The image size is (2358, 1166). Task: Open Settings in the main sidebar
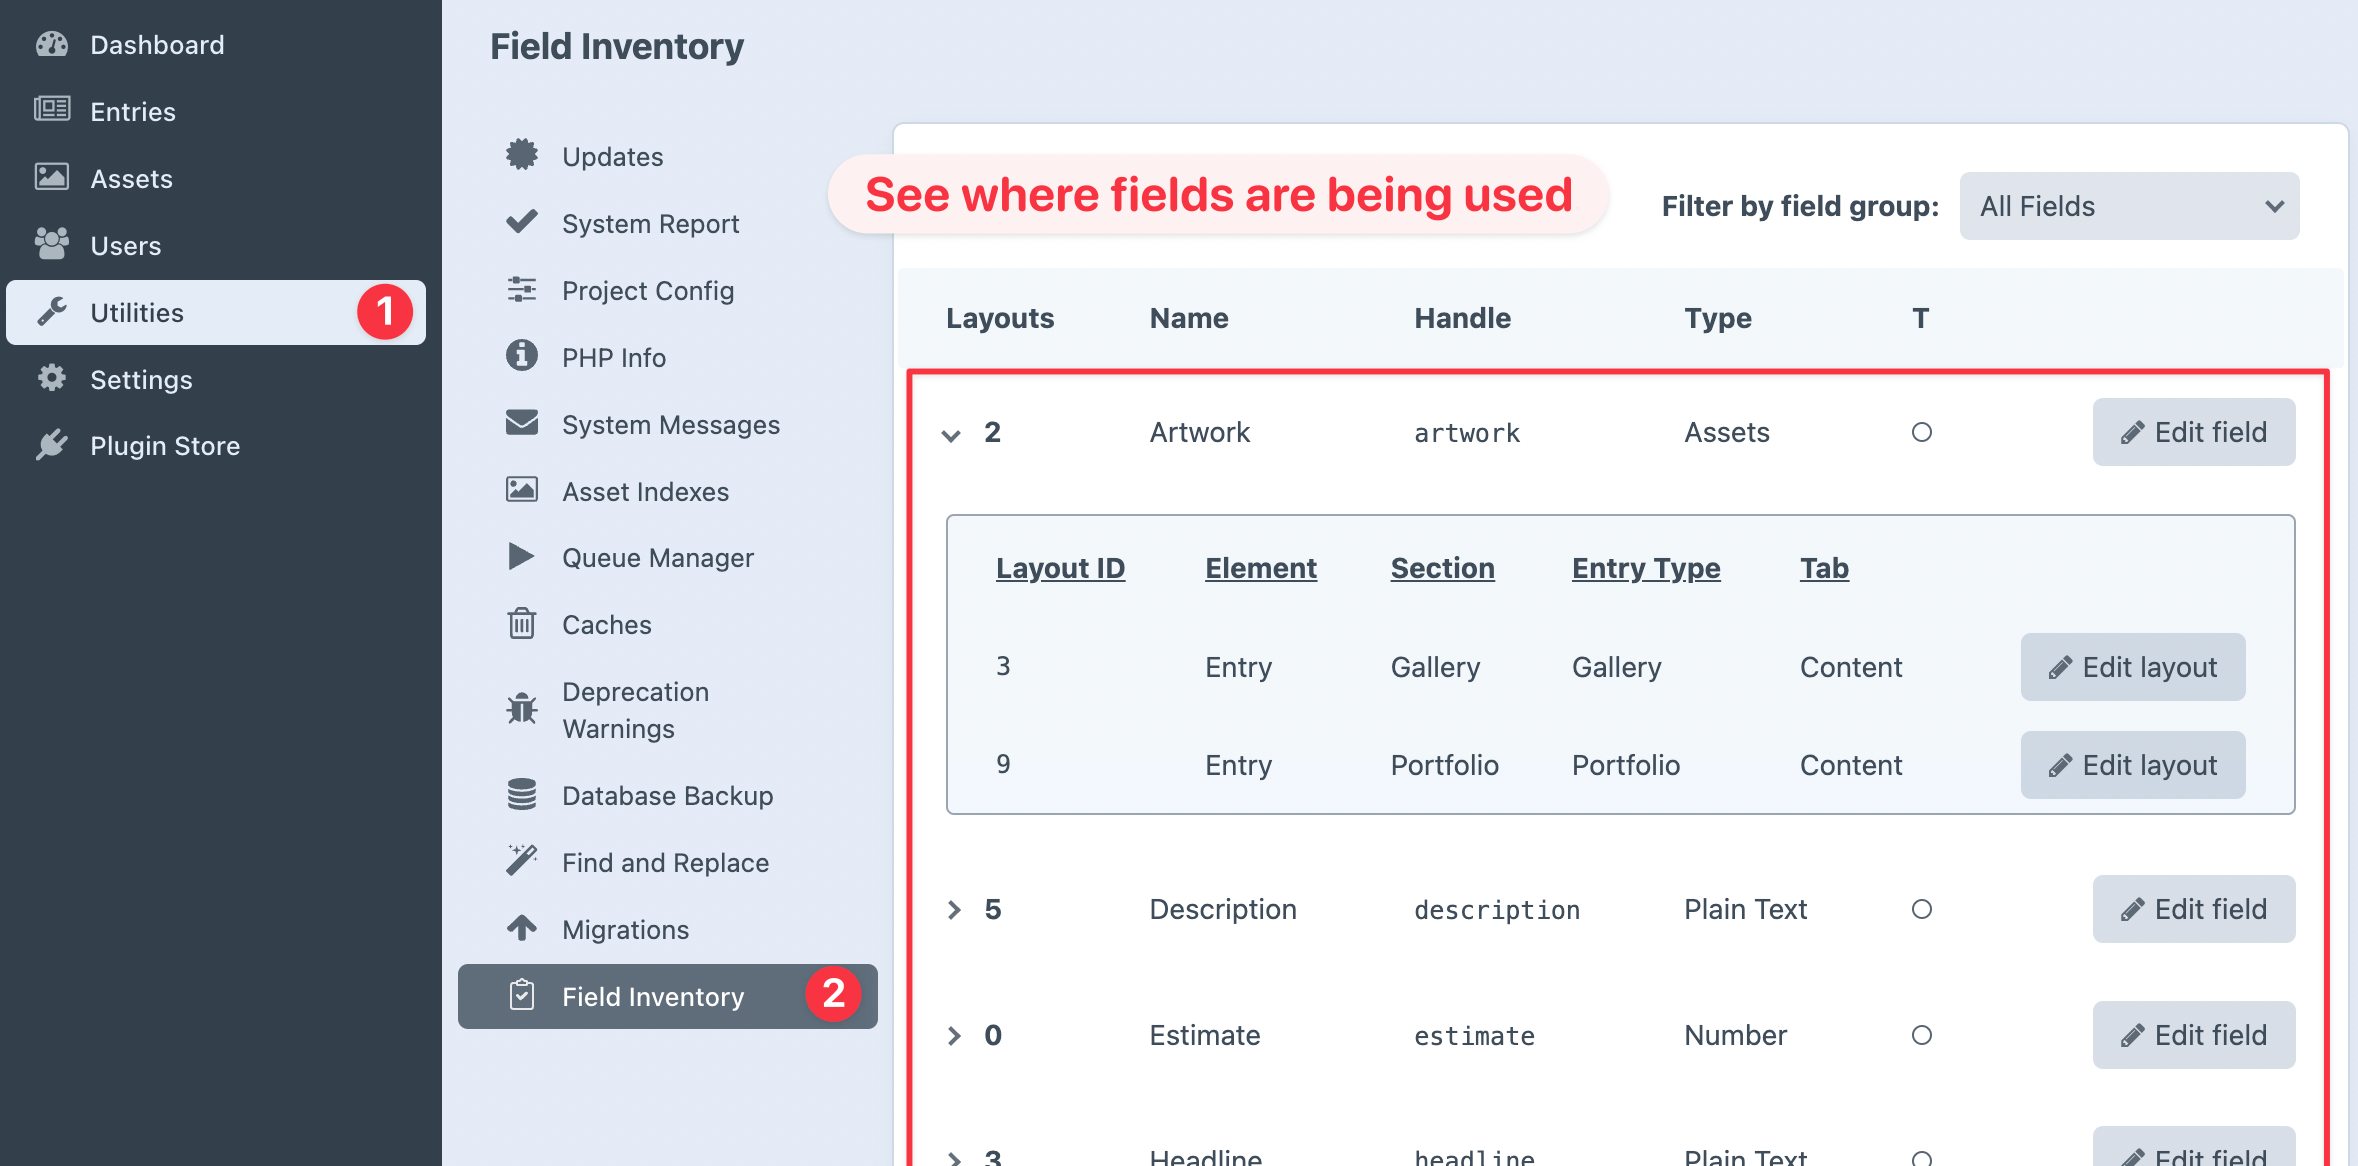point(141,379)
